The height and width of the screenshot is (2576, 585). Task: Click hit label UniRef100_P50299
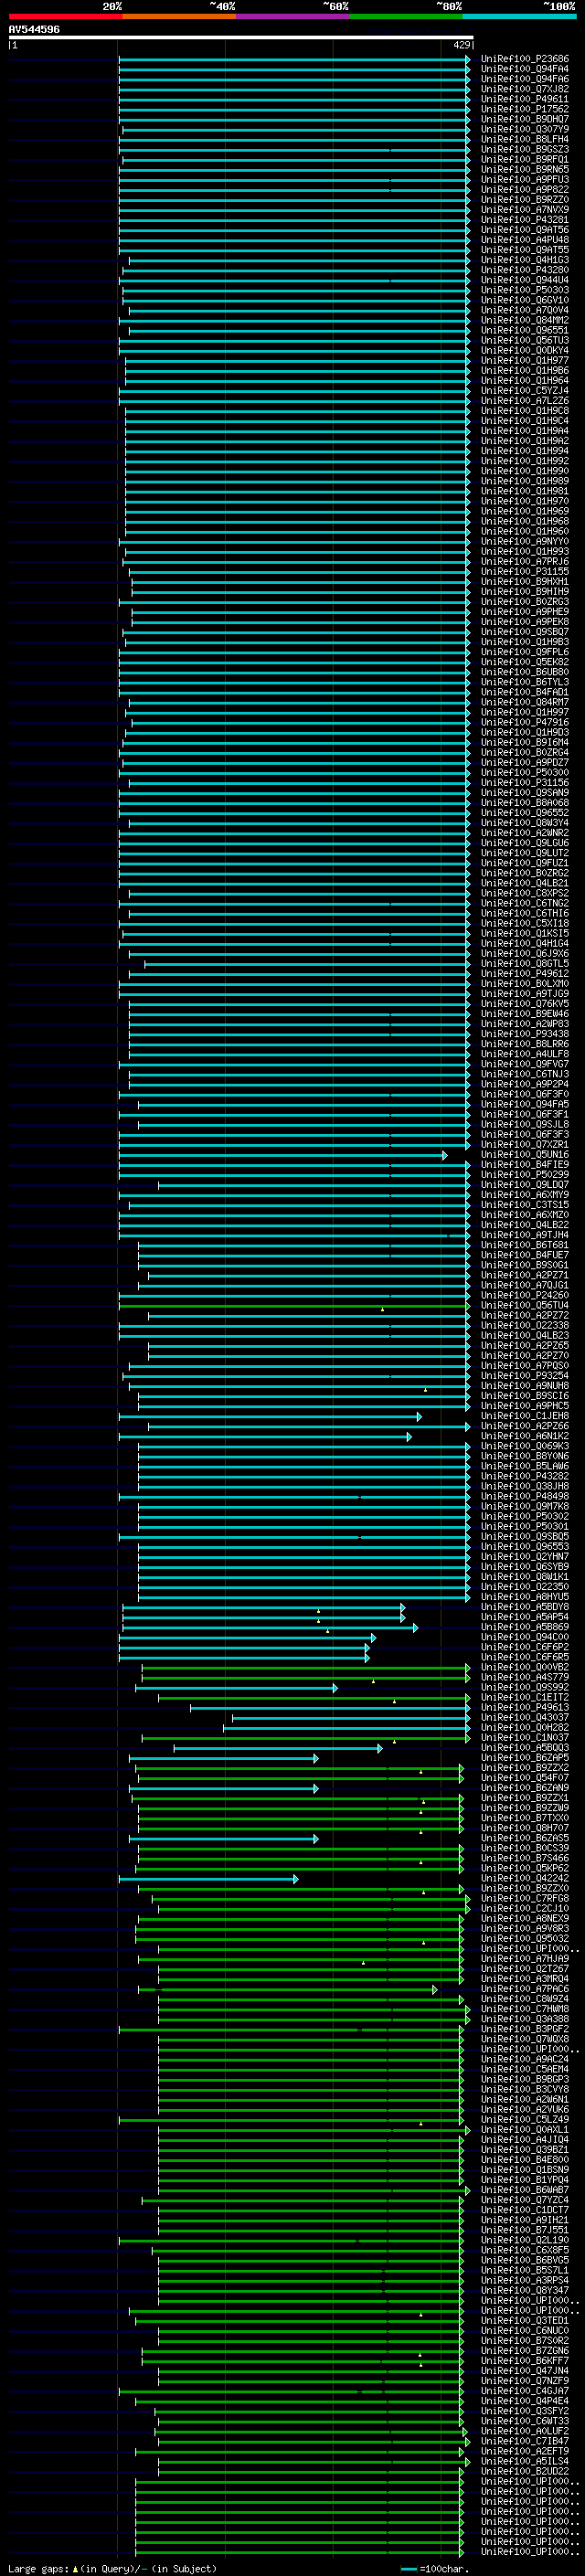[x=525, y=1175]
